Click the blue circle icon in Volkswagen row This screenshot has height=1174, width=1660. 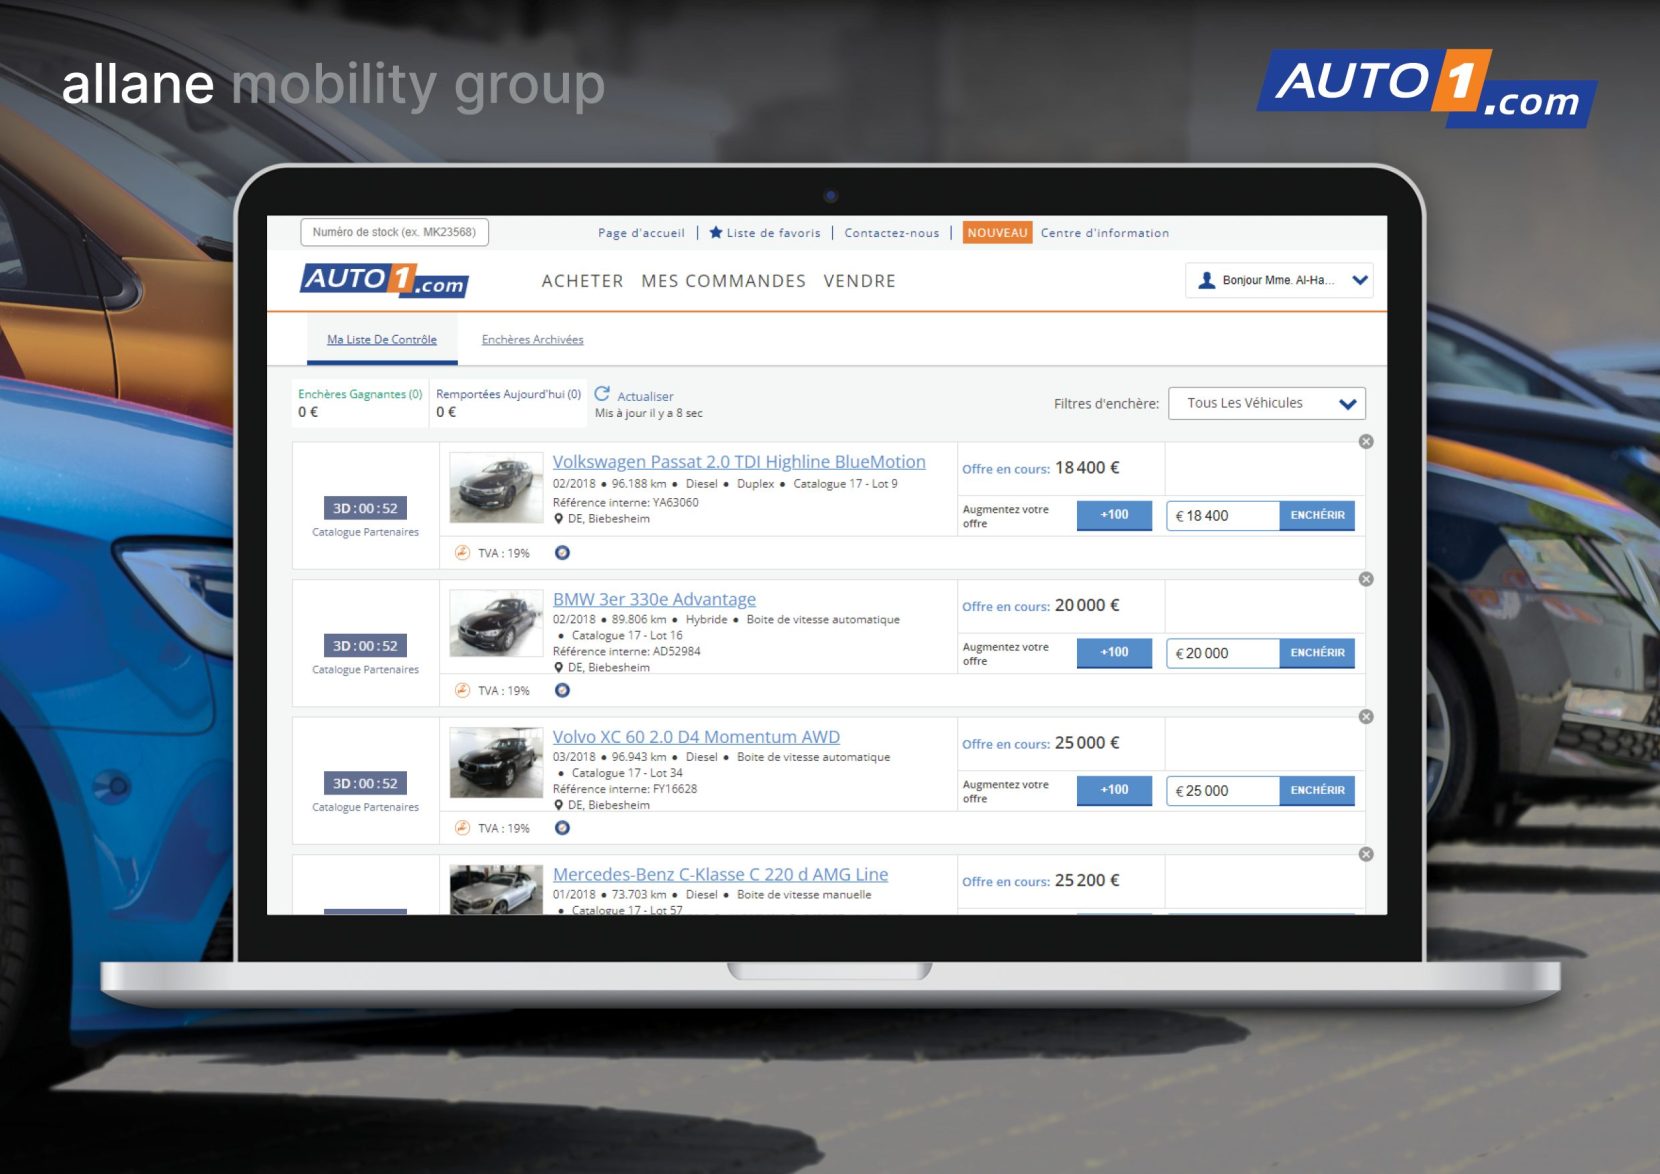point(563,553)
